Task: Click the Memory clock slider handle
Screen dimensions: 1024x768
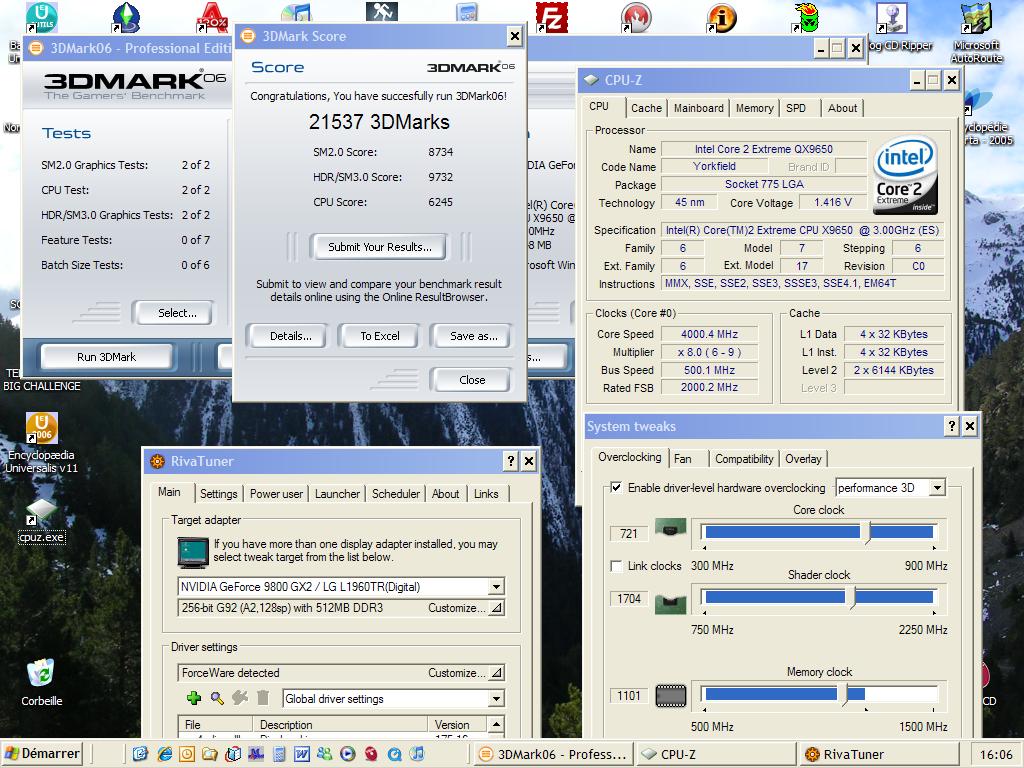Action: pyautogui.click(x=844, y=695)
